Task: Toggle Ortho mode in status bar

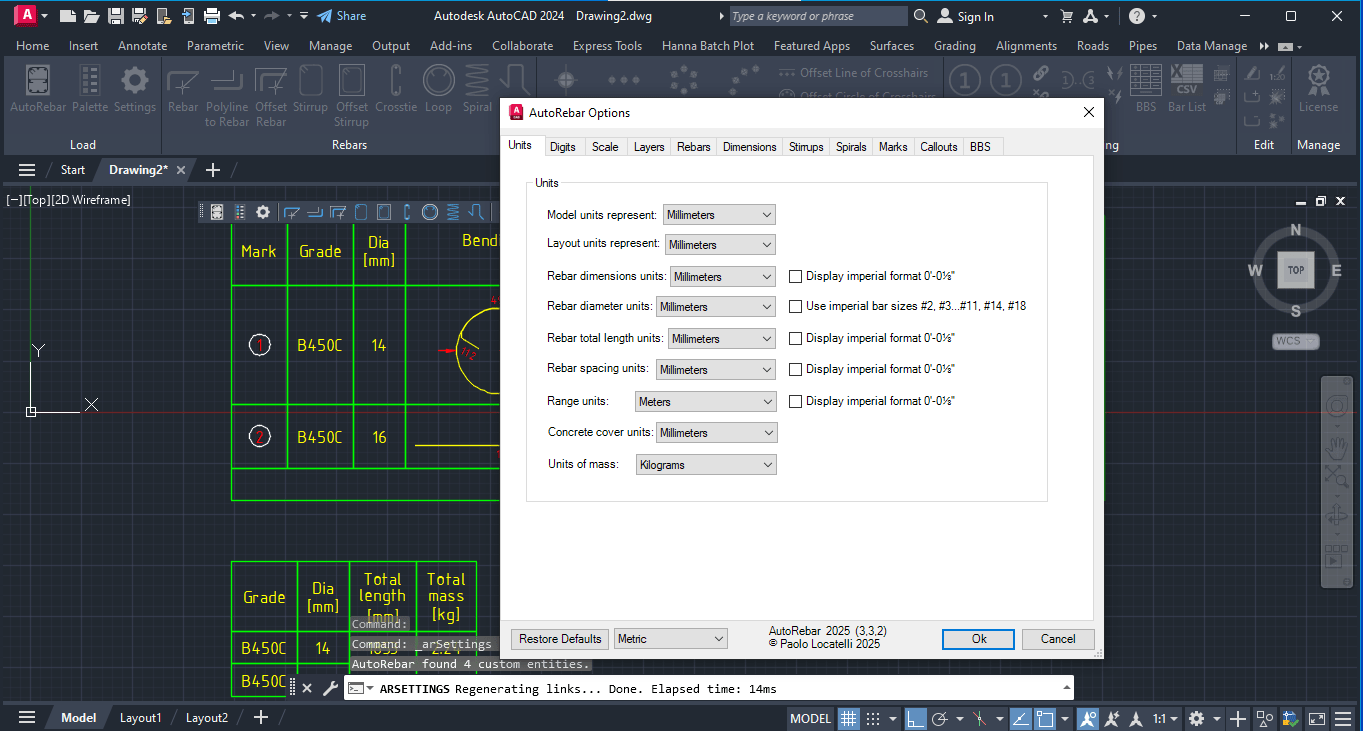Action: tap(915, 718)
